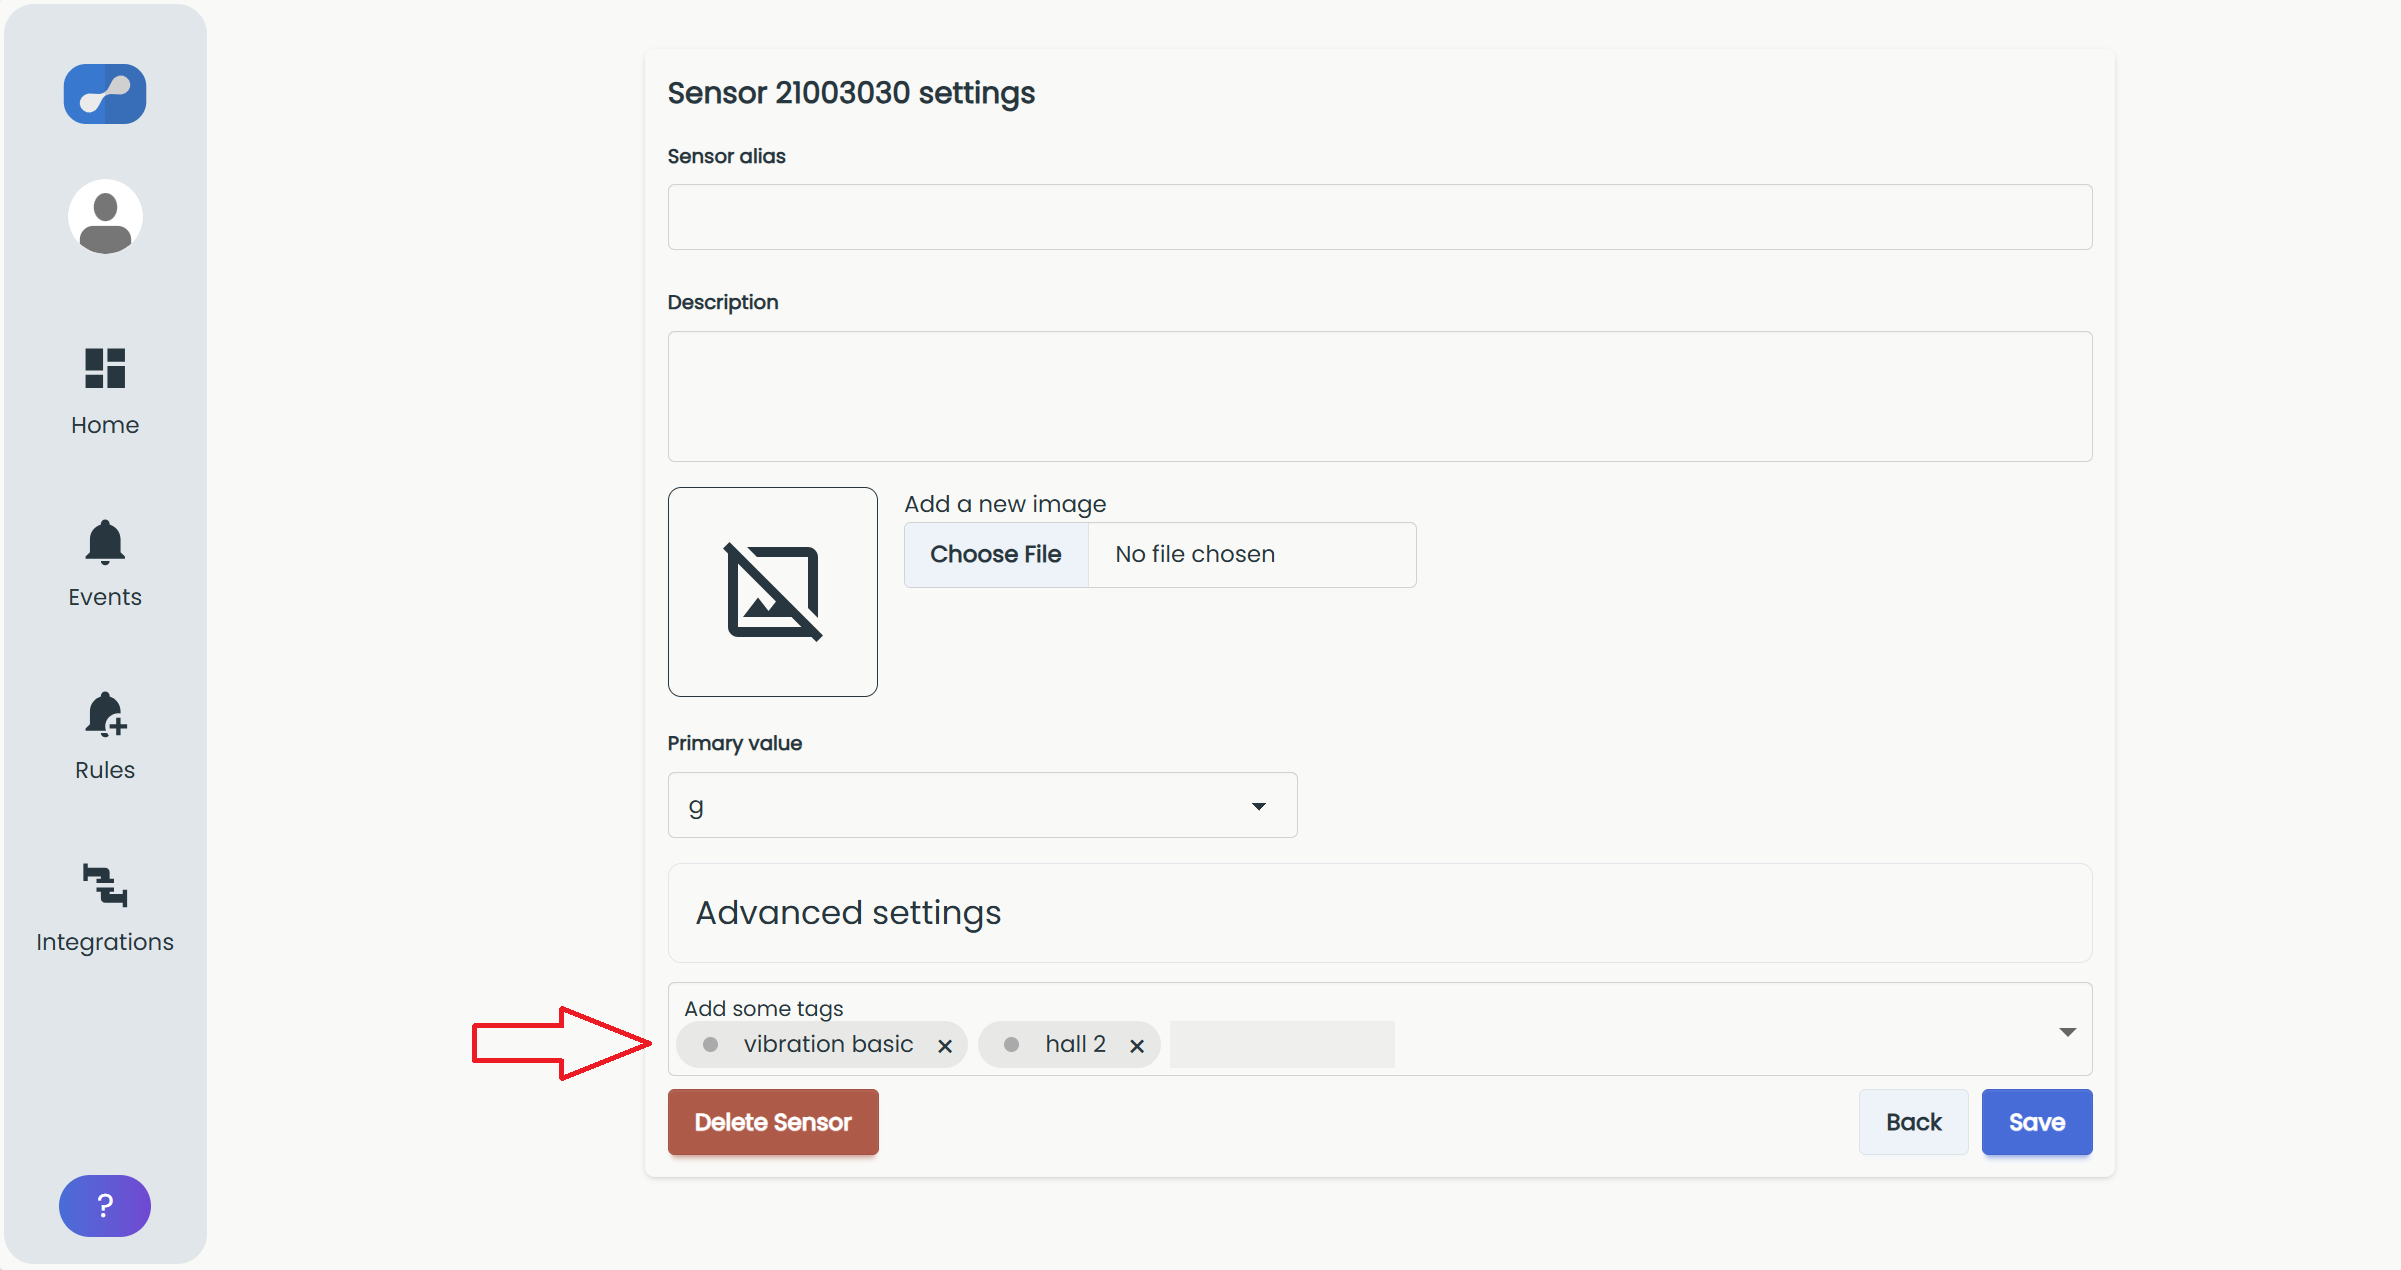Expand the tags dropdown arrow
This screenshot has width=2401, height=1270.
click(2067, 1031)
